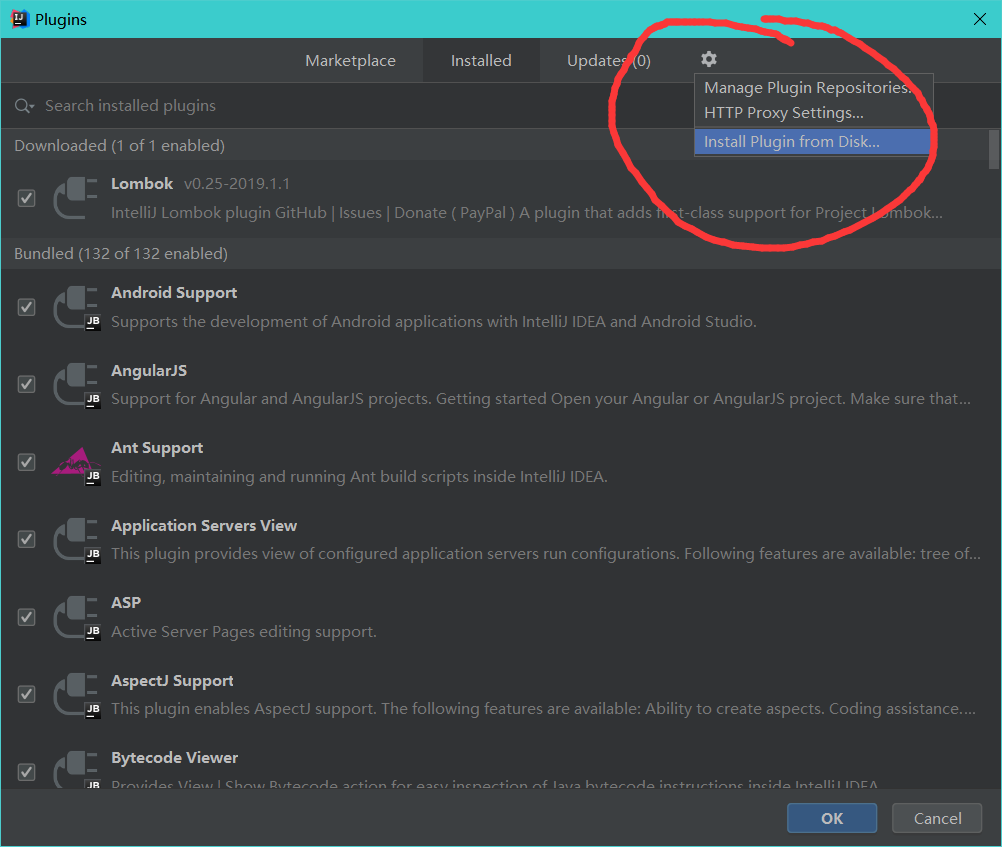The image size is (1002, 847).
Task: Toggle the AspectJ Support checkbox
Action: (x=26, y=695)
